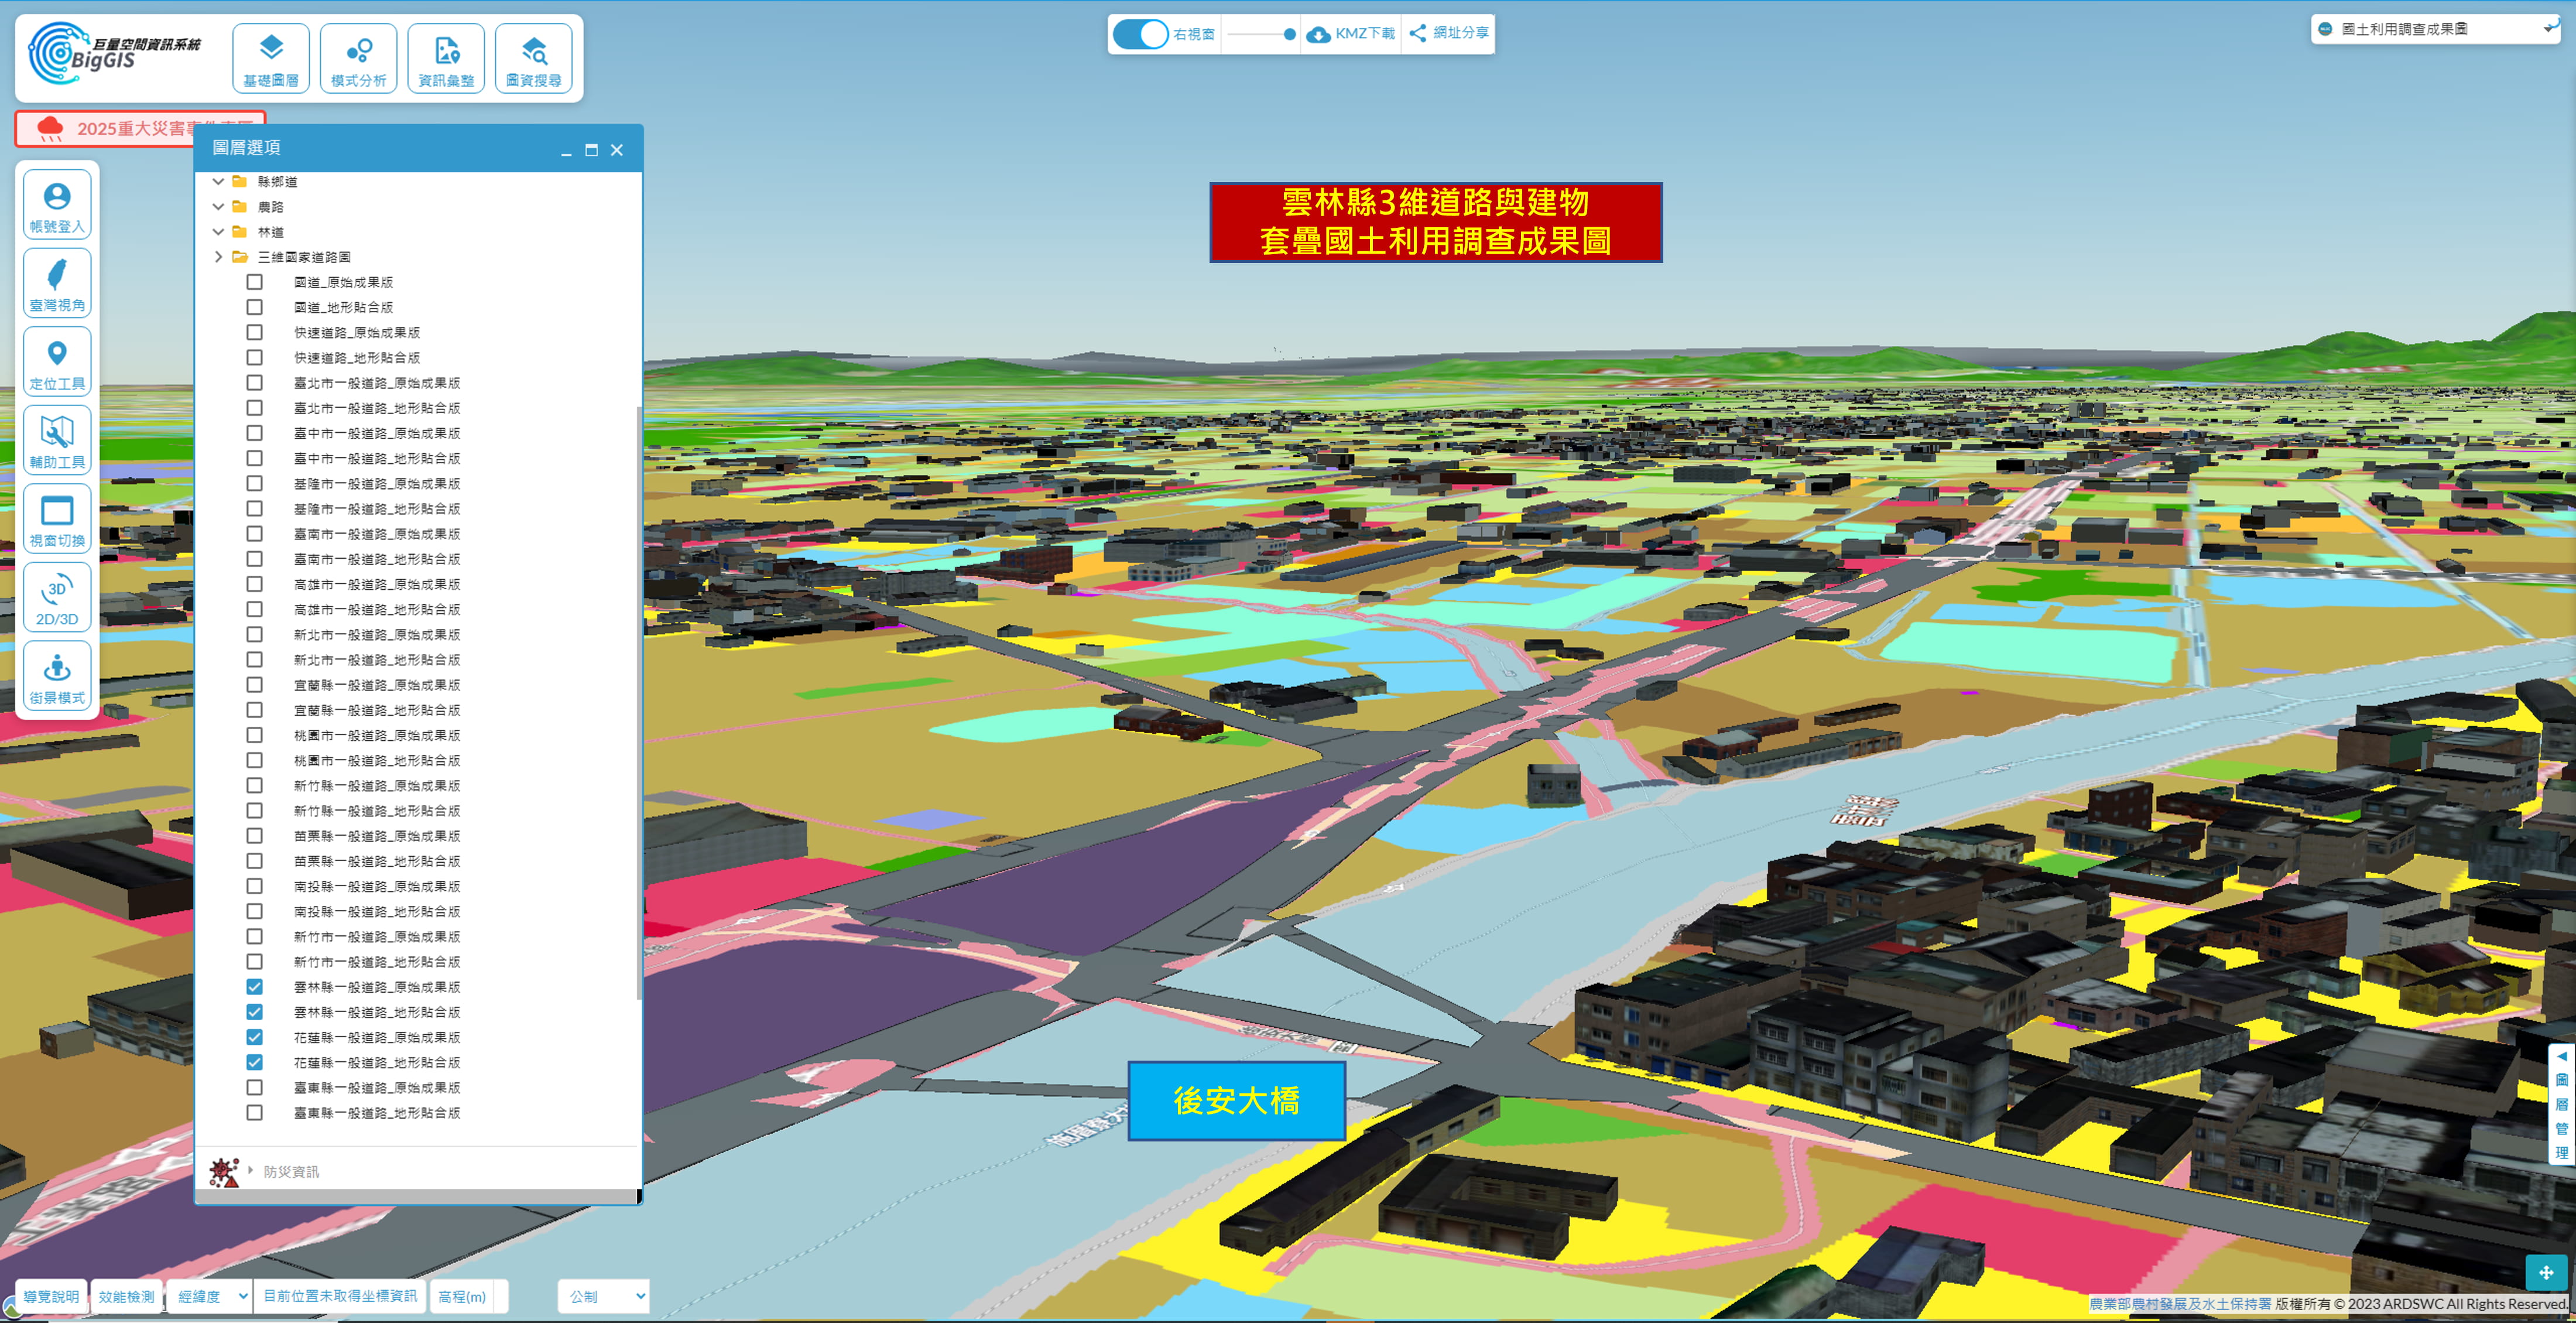Collapse the 縣鄉道 folder
2576x1323 pixels.
click(219, 182)
